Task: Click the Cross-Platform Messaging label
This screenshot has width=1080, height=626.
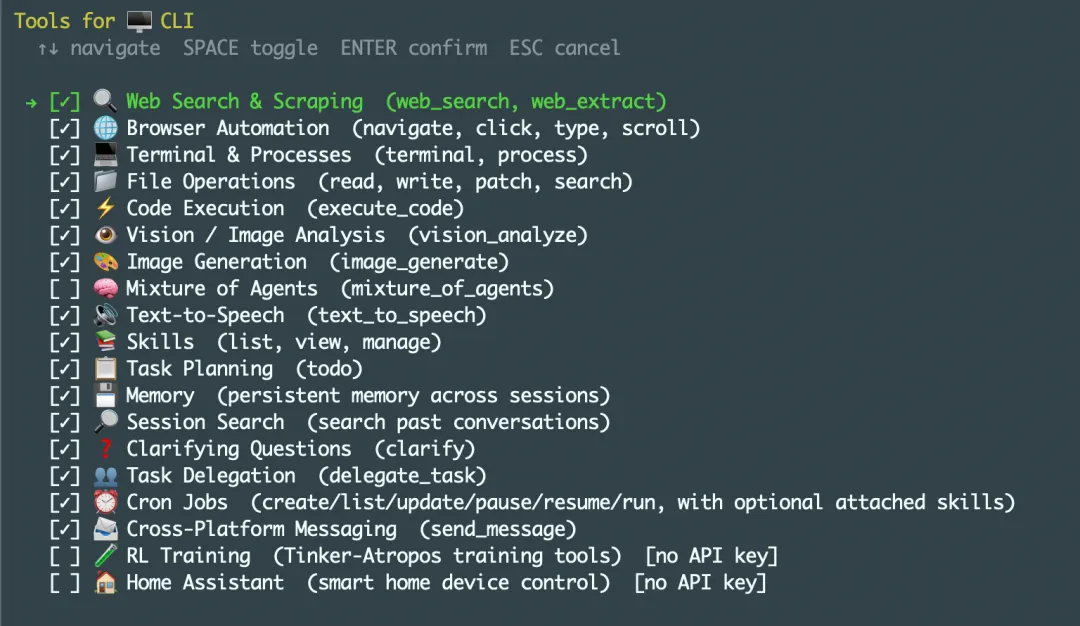Action: [261, 529]
